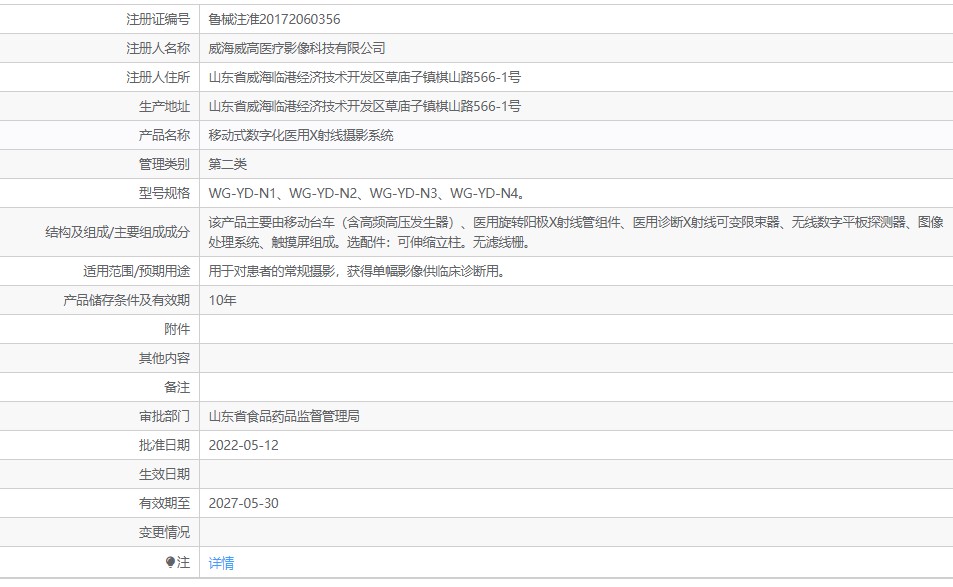
Task: Click the 适用范围/预期用途 label
Action: tap(136, 271)
